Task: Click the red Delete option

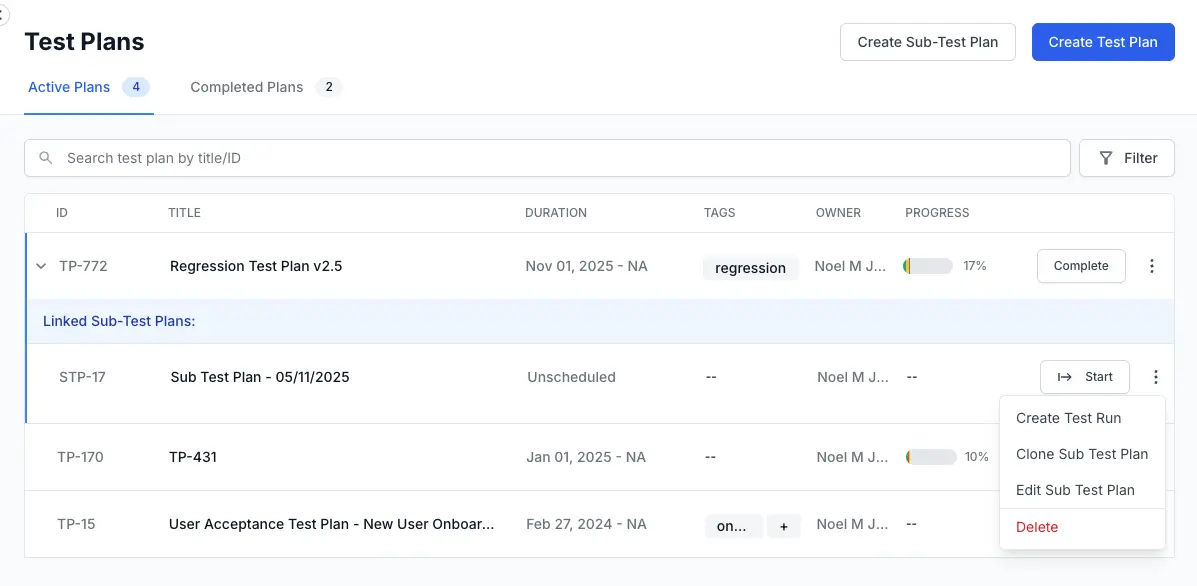Action: (1037, 527)
